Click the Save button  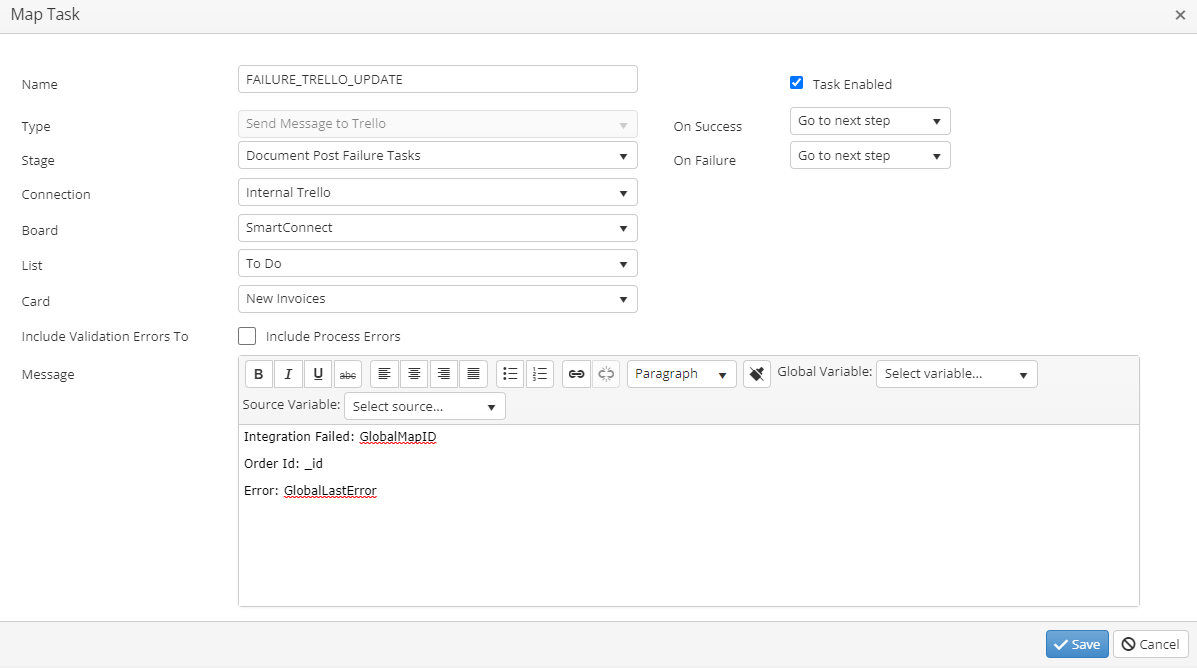(1077, 644)
